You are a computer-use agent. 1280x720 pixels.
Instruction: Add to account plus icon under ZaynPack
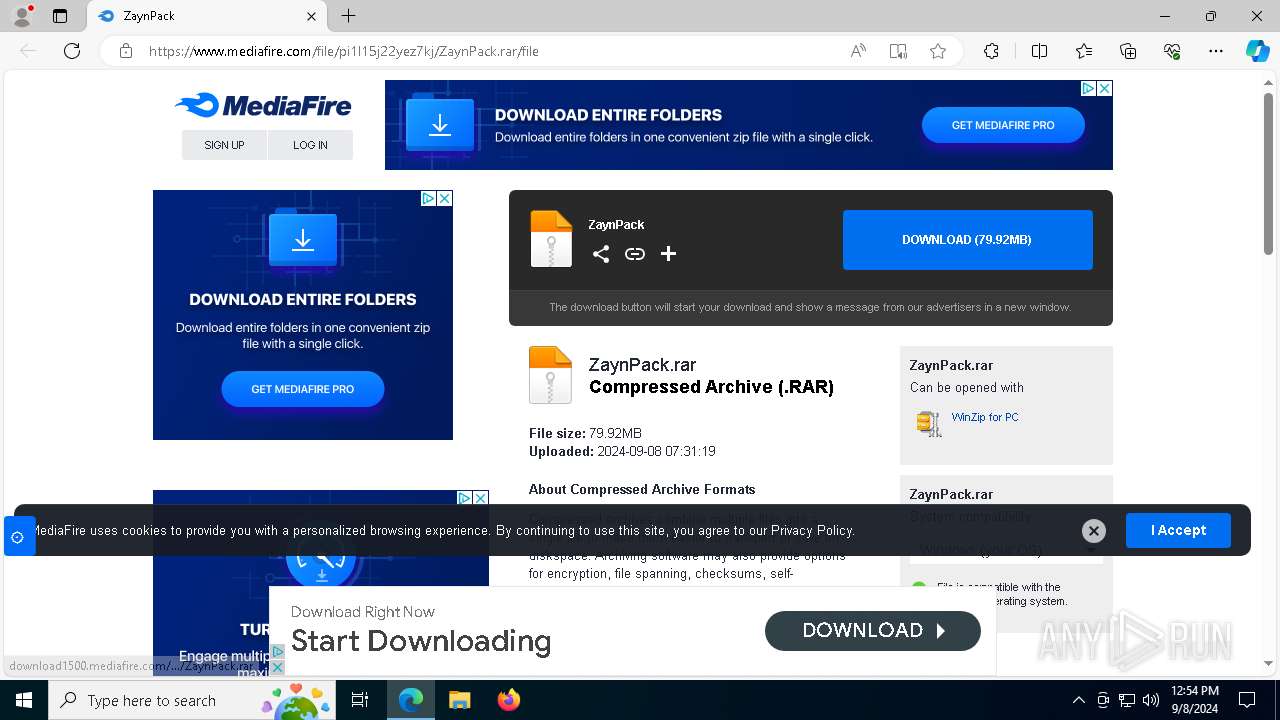(669, 254)
